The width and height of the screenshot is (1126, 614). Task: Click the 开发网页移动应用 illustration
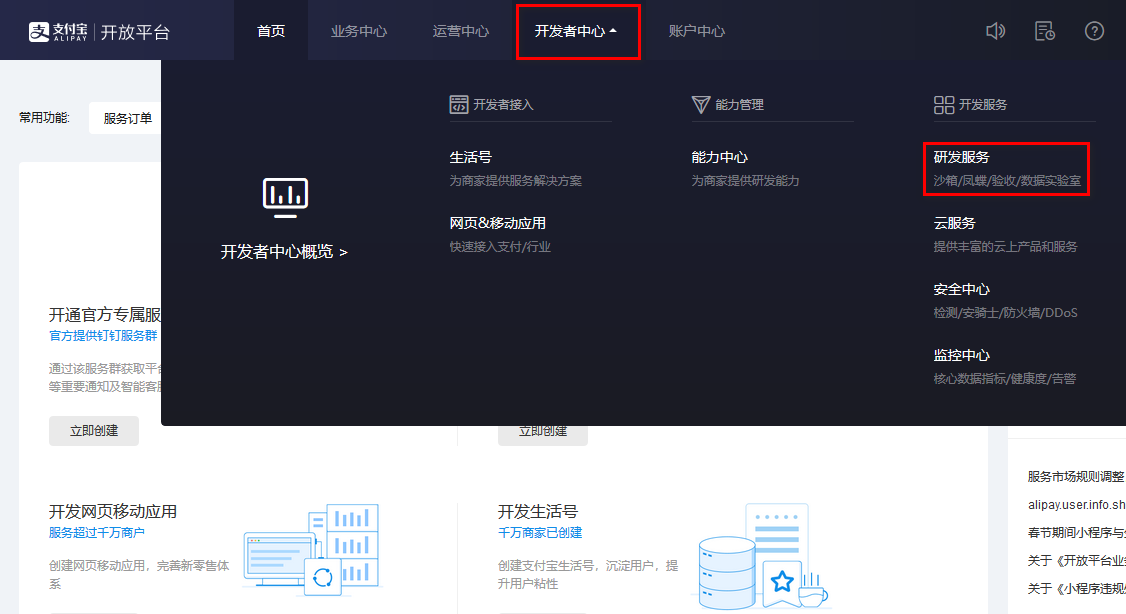click(312, 549)
